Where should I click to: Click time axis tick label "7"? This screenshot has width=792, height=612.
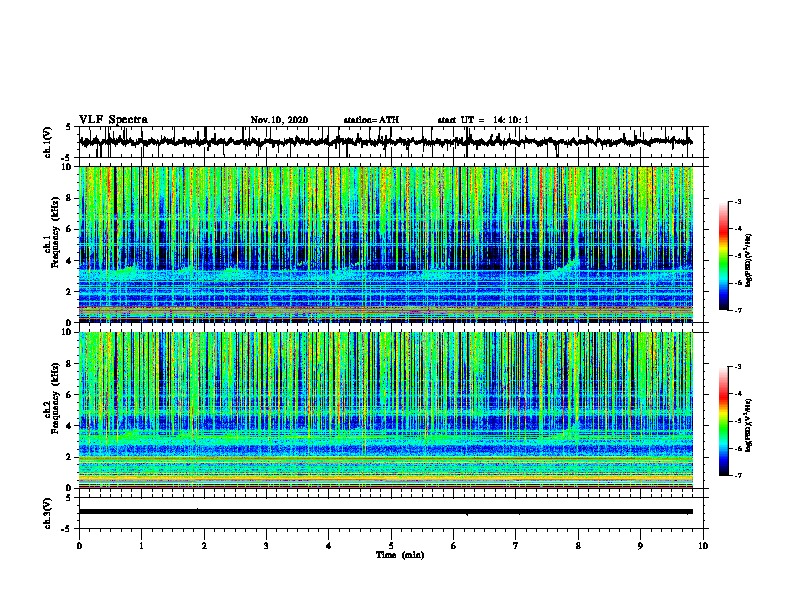(516, 546)
